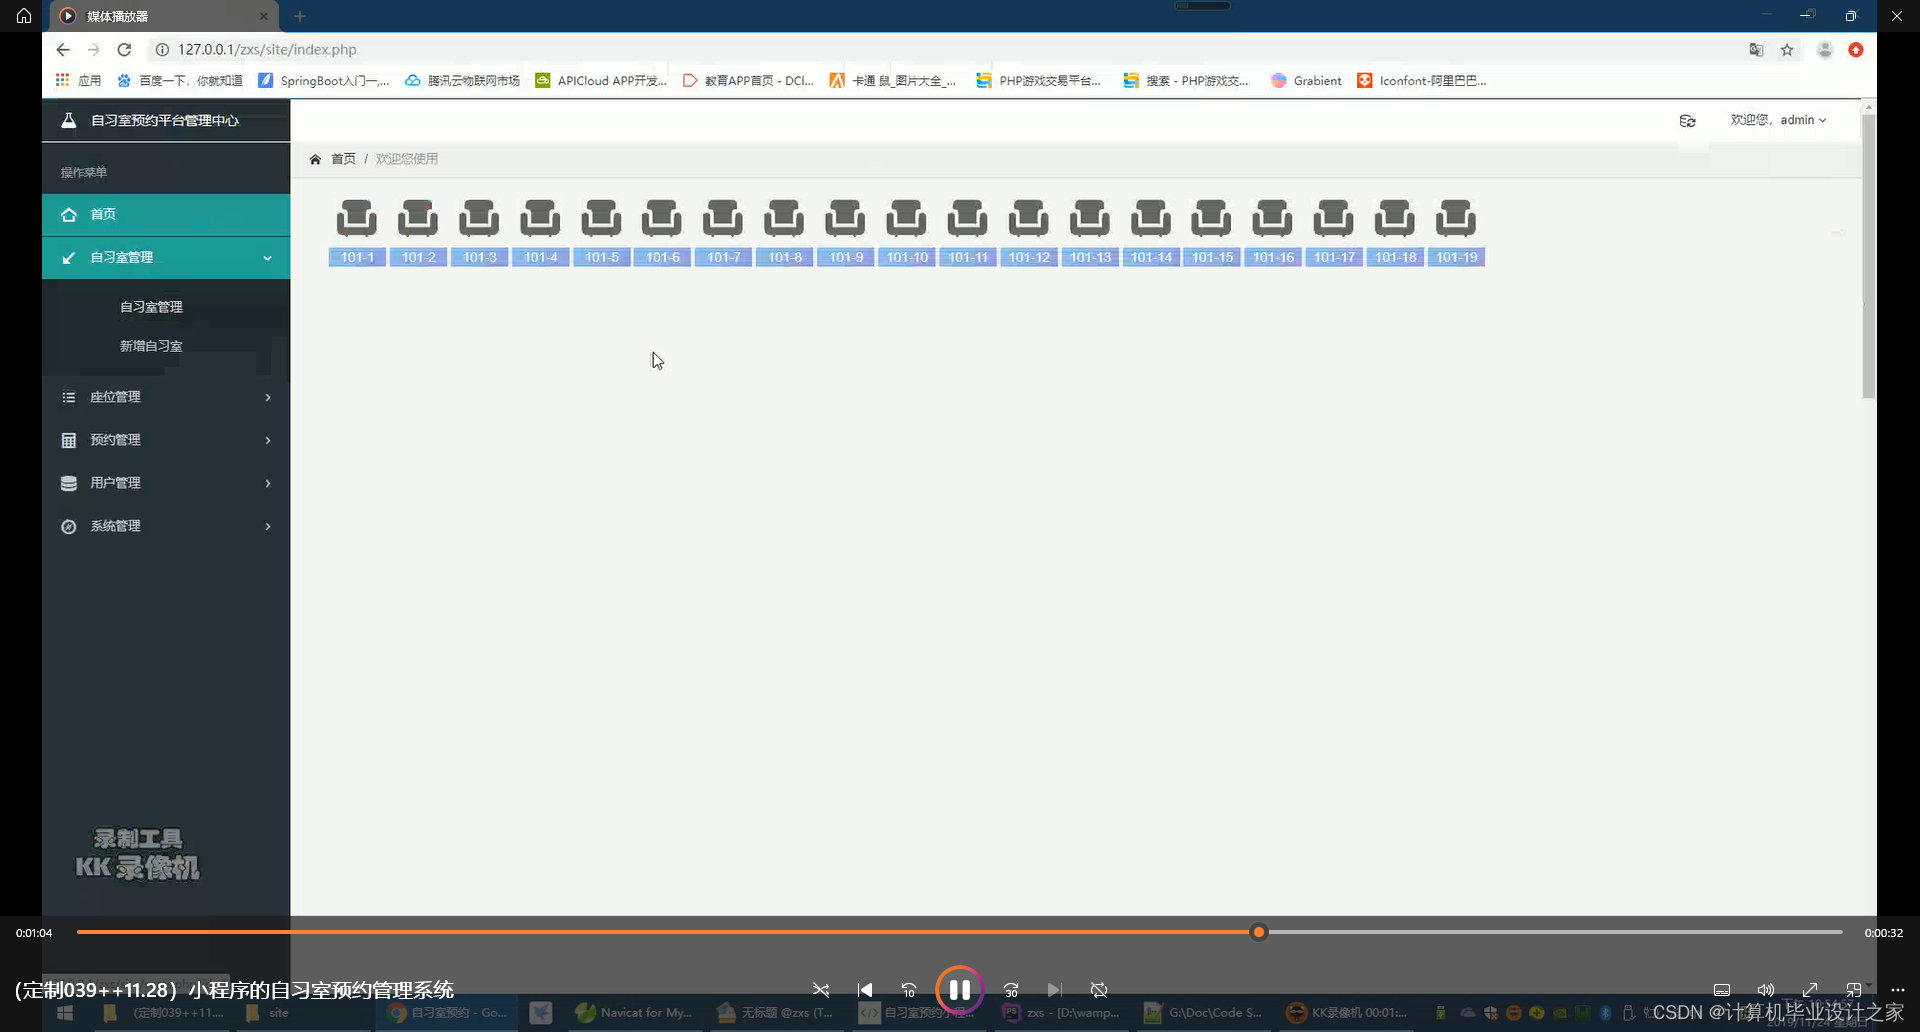The height and width of the screenshot is (1032, 1920).
Task: Click the 首页 breadcrumb link
Action: tap(343, 159)
